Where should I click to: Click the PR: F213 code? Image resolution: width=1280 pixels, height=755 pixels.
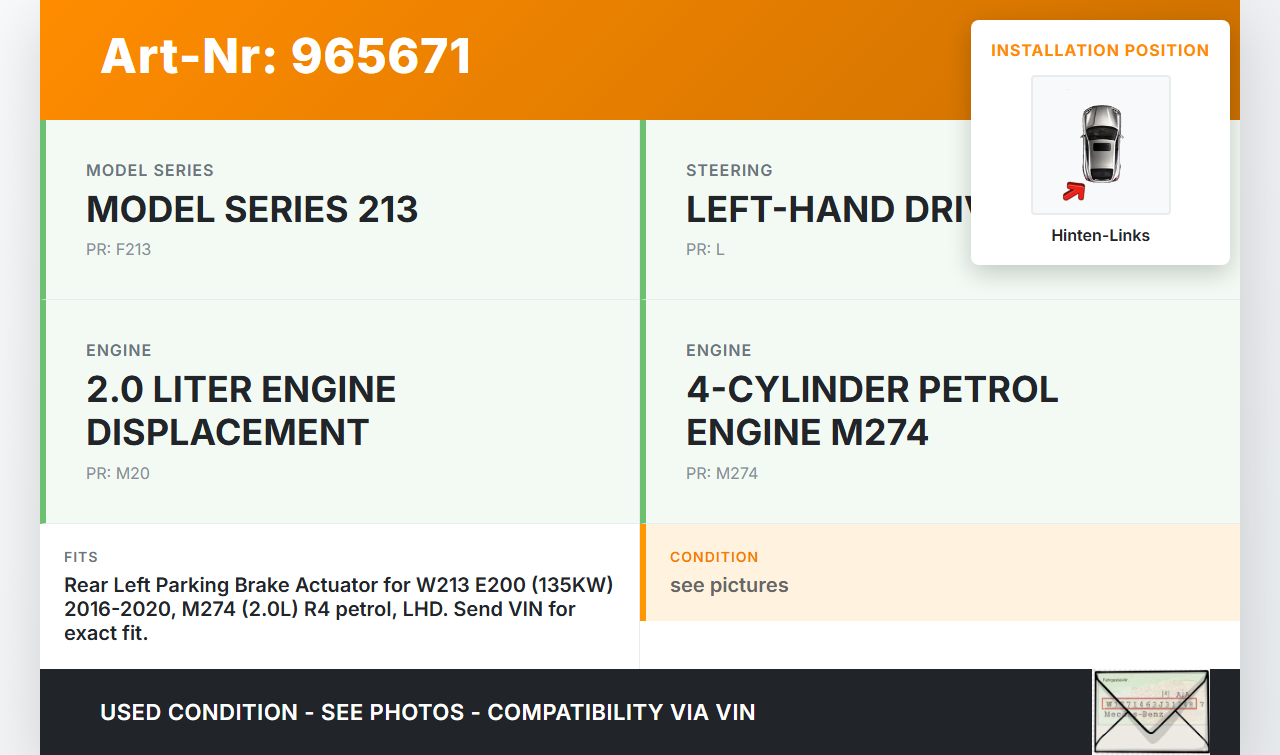[118, 249]
